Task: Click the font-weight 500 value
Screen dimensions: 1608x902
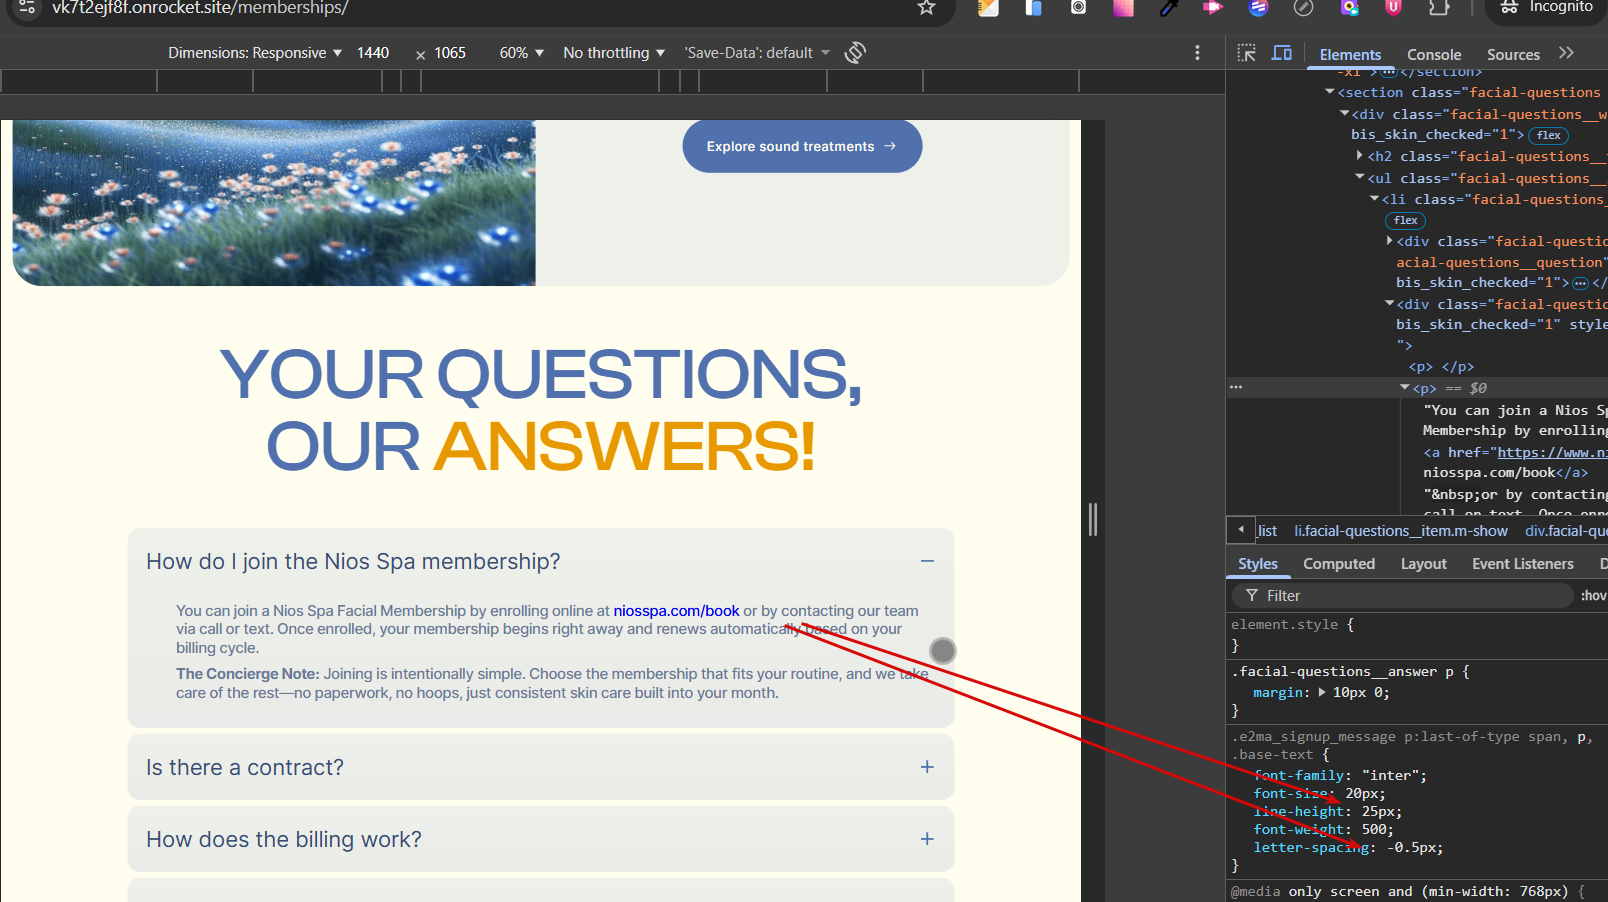Action: (1373, 829)
